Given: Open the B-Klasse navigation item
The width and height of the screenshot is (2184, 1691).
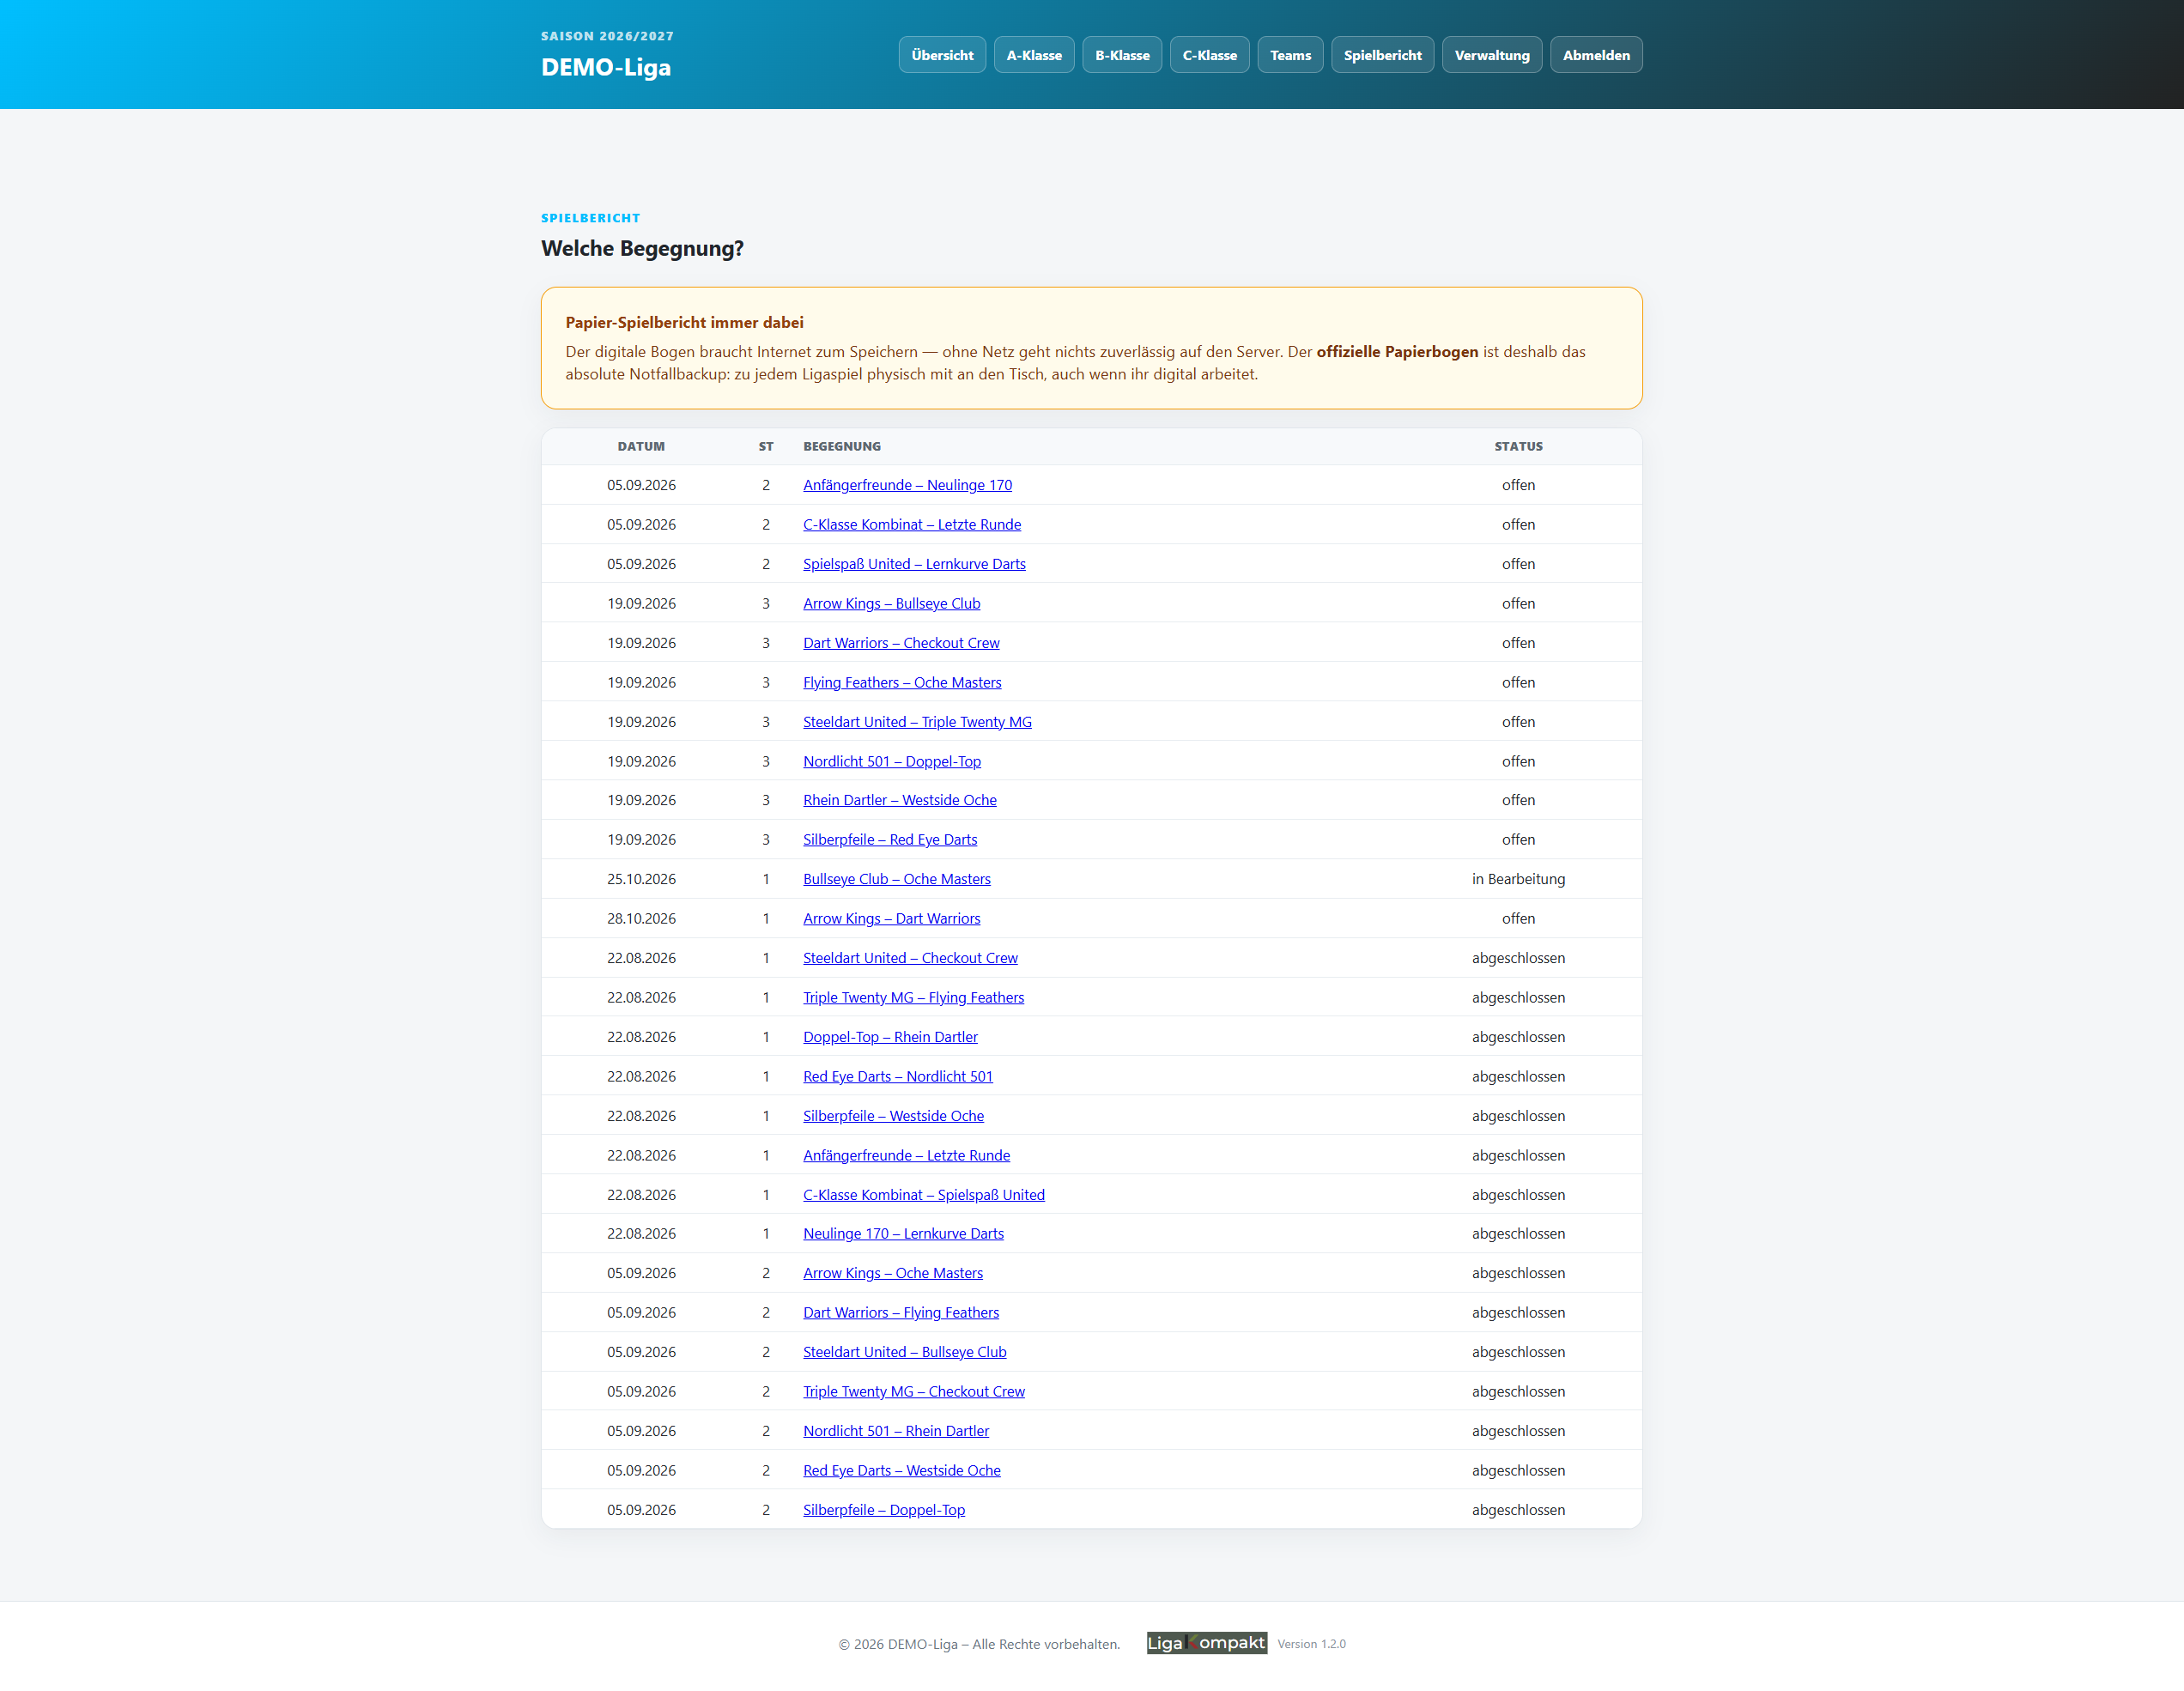Looking at the screenshot, I should [x=1122, y=55].
